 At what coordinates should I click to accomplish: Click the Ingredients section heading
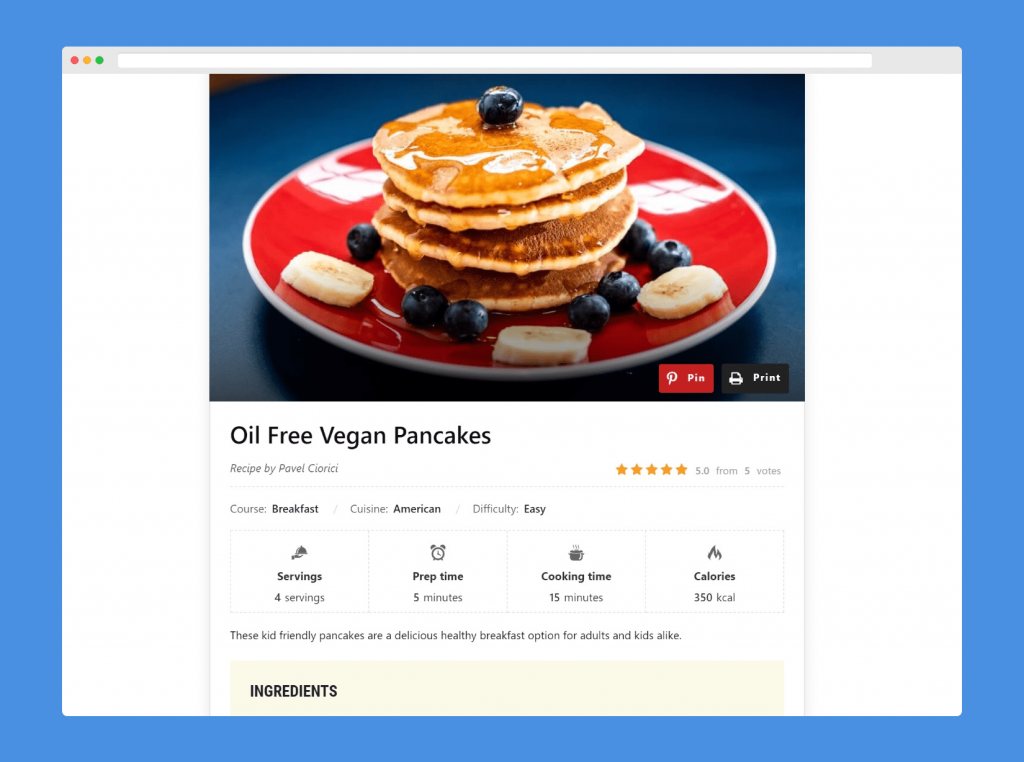tap(293, 691)
